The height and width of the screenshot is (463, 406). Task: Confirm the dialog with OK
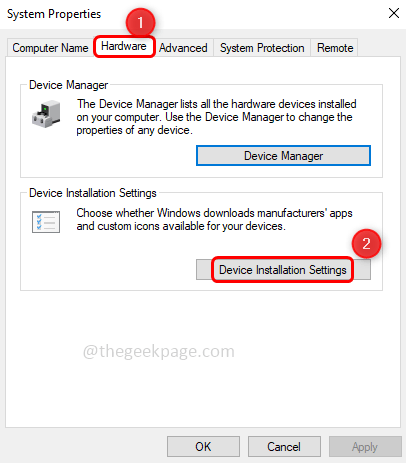tap(203, 447)
